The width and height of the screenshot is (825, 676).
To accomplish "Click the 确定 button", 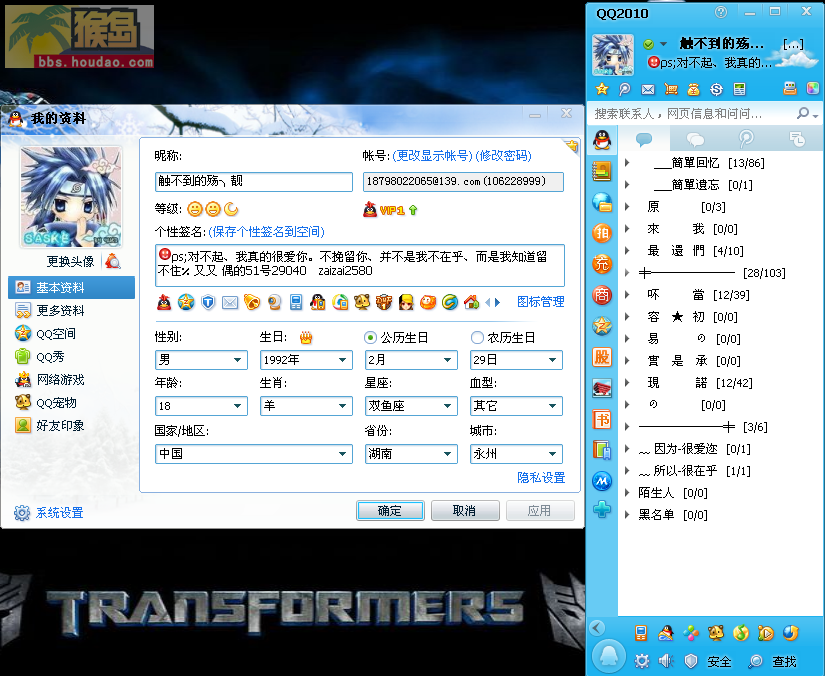I will pos(390,510).
